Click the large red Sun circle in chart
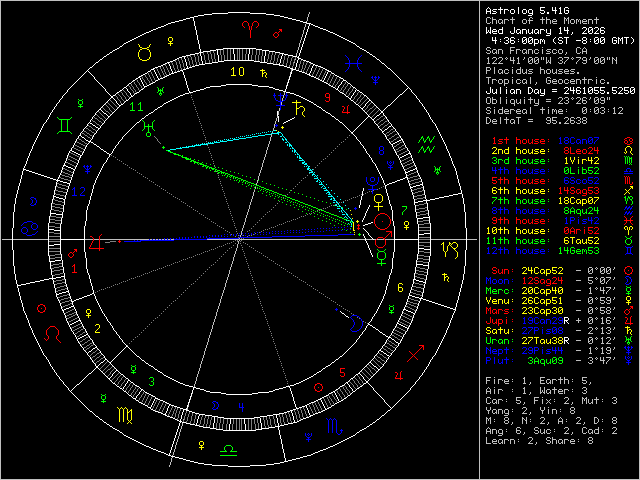 (x=382, y=222)
